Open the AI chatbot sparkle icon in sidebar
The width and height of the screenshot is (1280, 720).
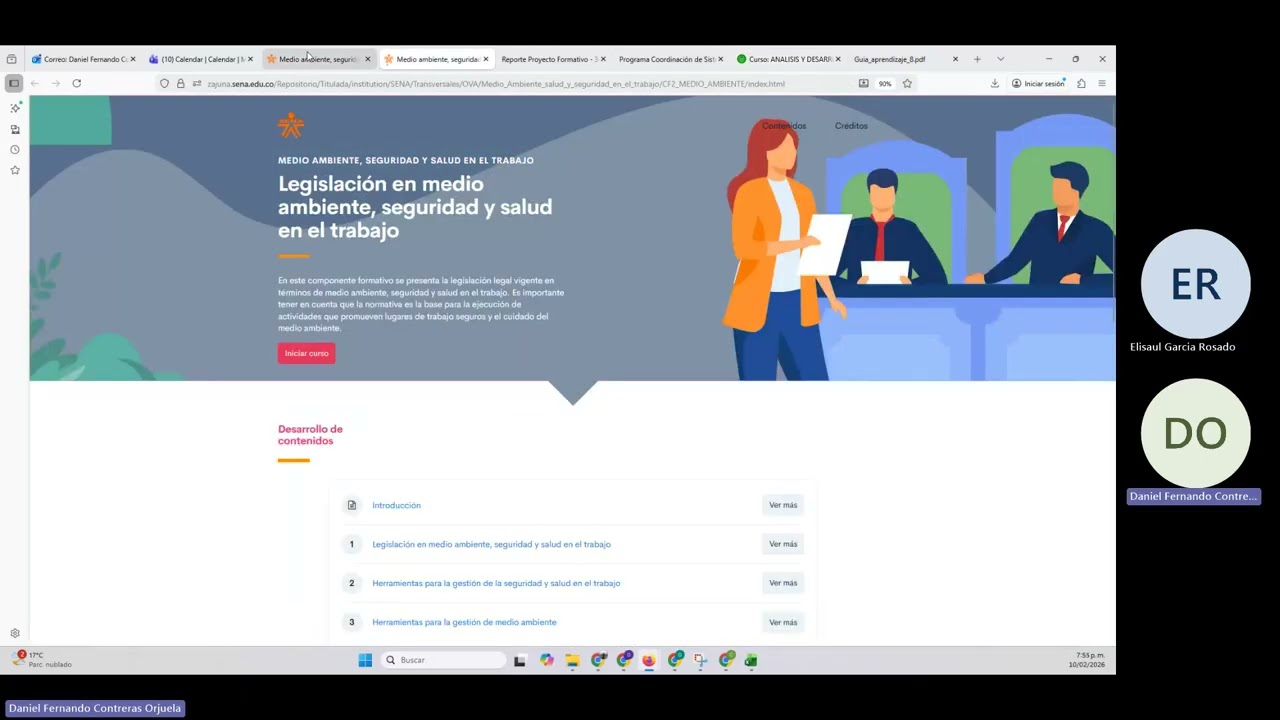[x=15, y=108]
